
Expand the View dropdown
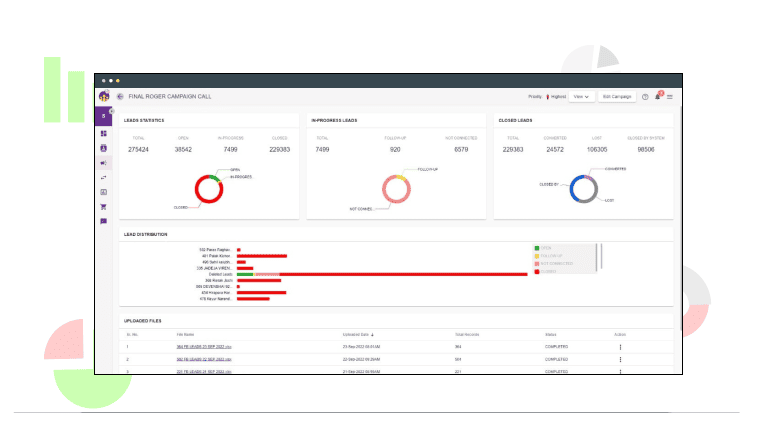tap(581, 97)
